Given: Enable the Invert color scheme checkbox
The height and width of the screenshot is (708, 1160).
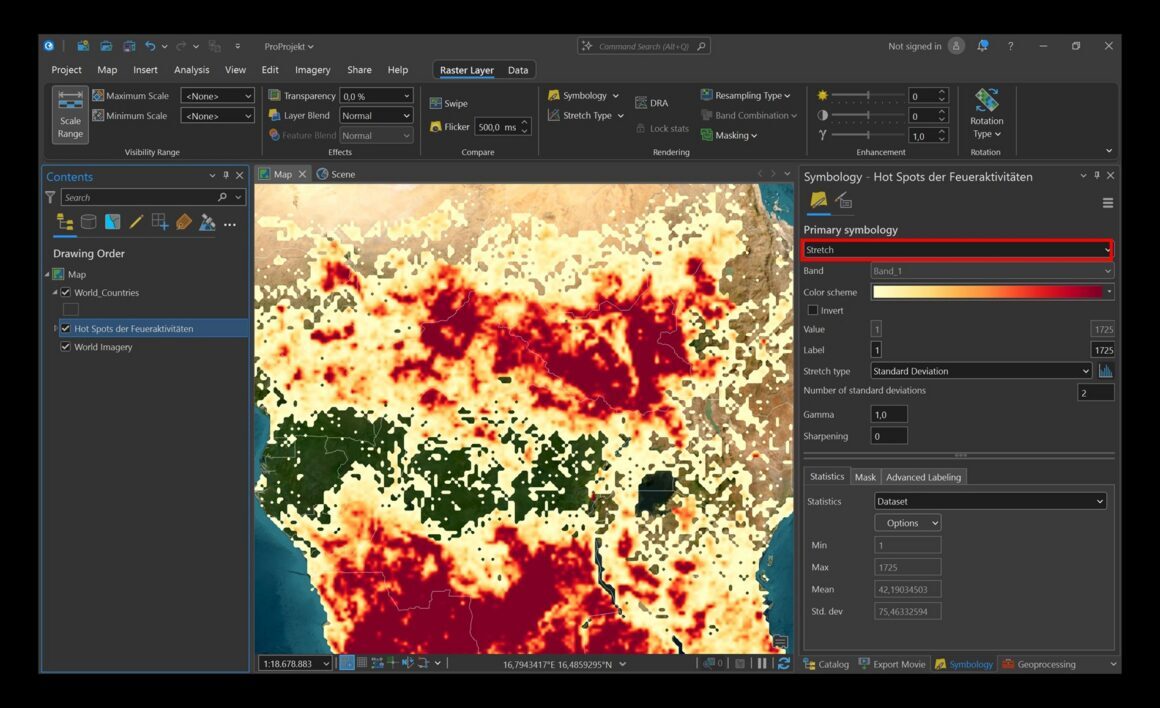Looking at the screenshot, I should click(813, 311).
